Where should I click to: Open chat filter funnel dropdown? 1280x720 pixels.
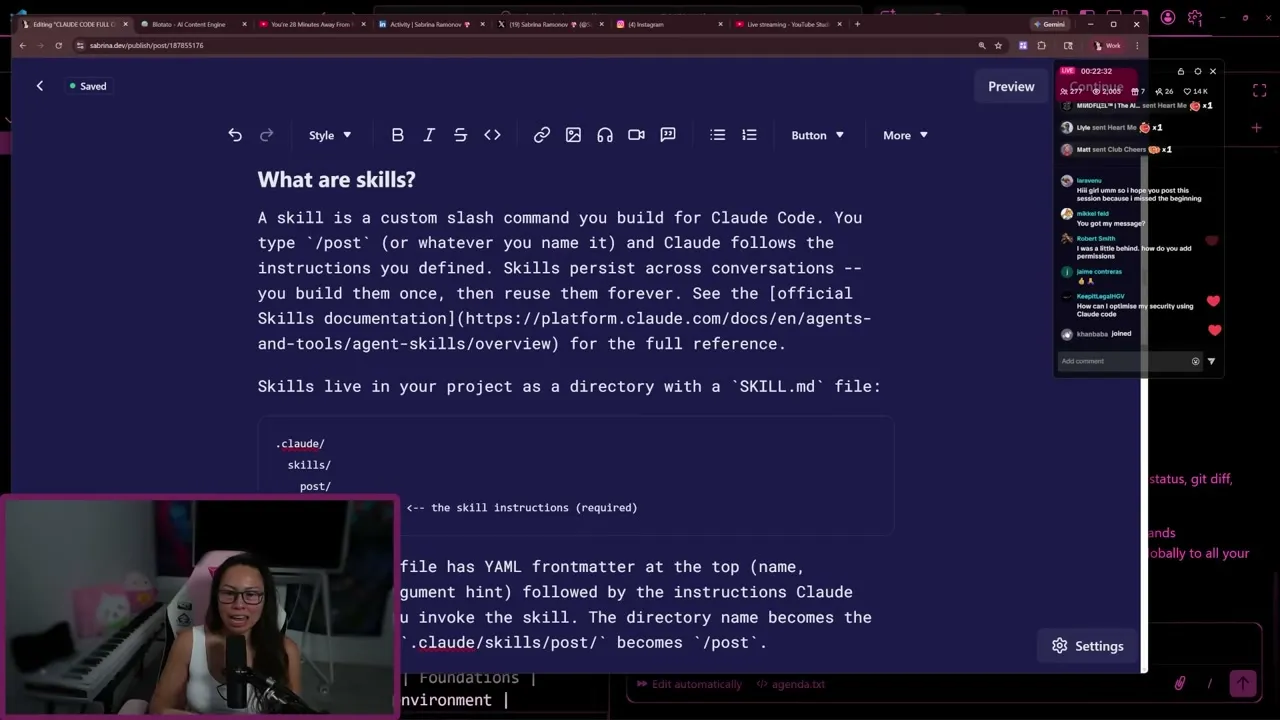click(1211, 361)
